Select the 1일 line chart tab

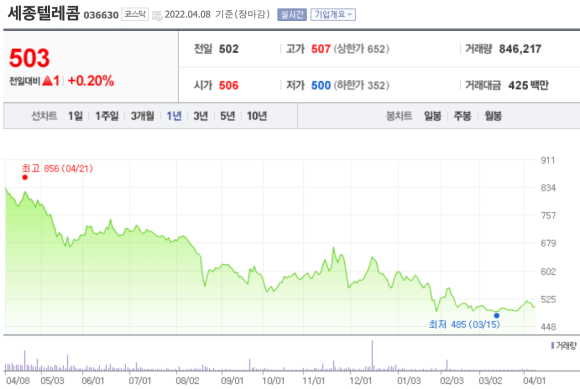coord(75,116)
